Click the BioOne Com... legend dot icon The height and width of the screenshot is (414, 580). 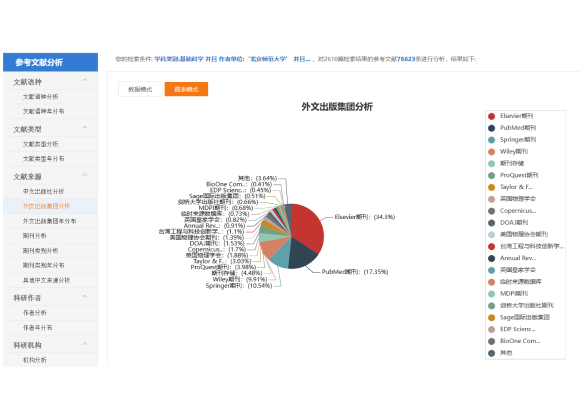[x=492, y=341]
